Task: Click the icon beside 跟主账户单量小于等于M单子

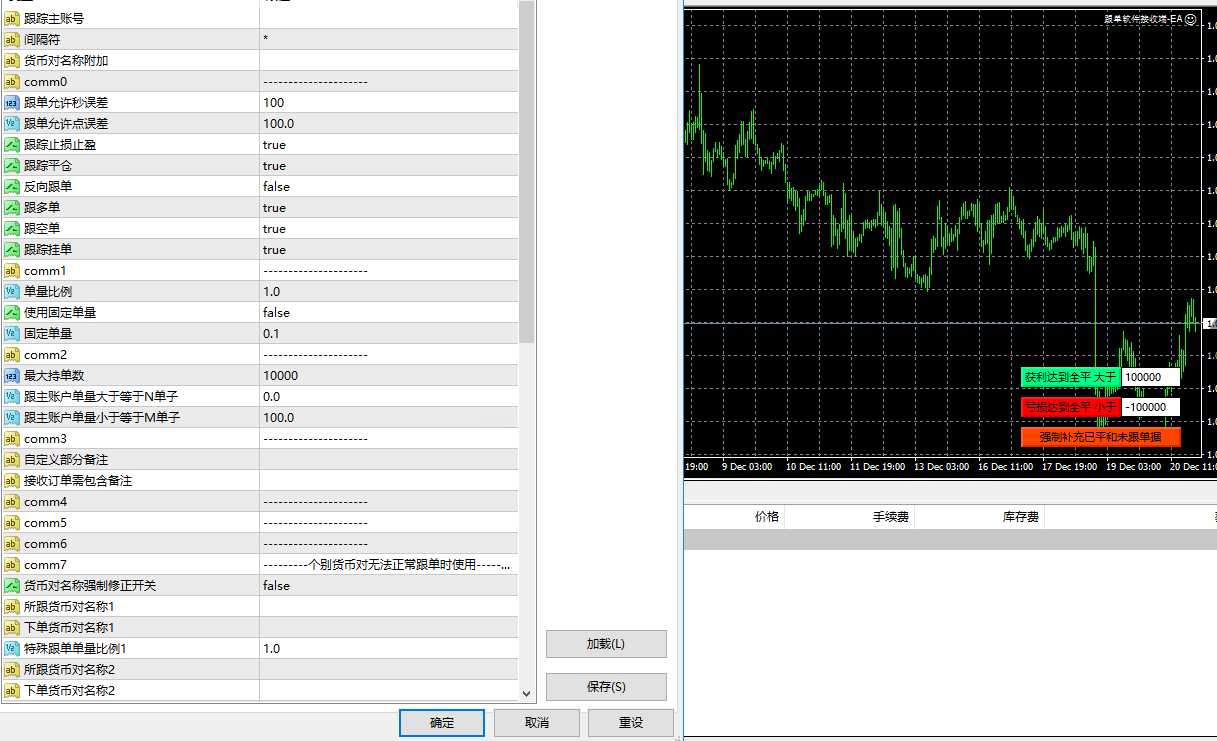Action: pyautogui.click(x=12, y=417)
